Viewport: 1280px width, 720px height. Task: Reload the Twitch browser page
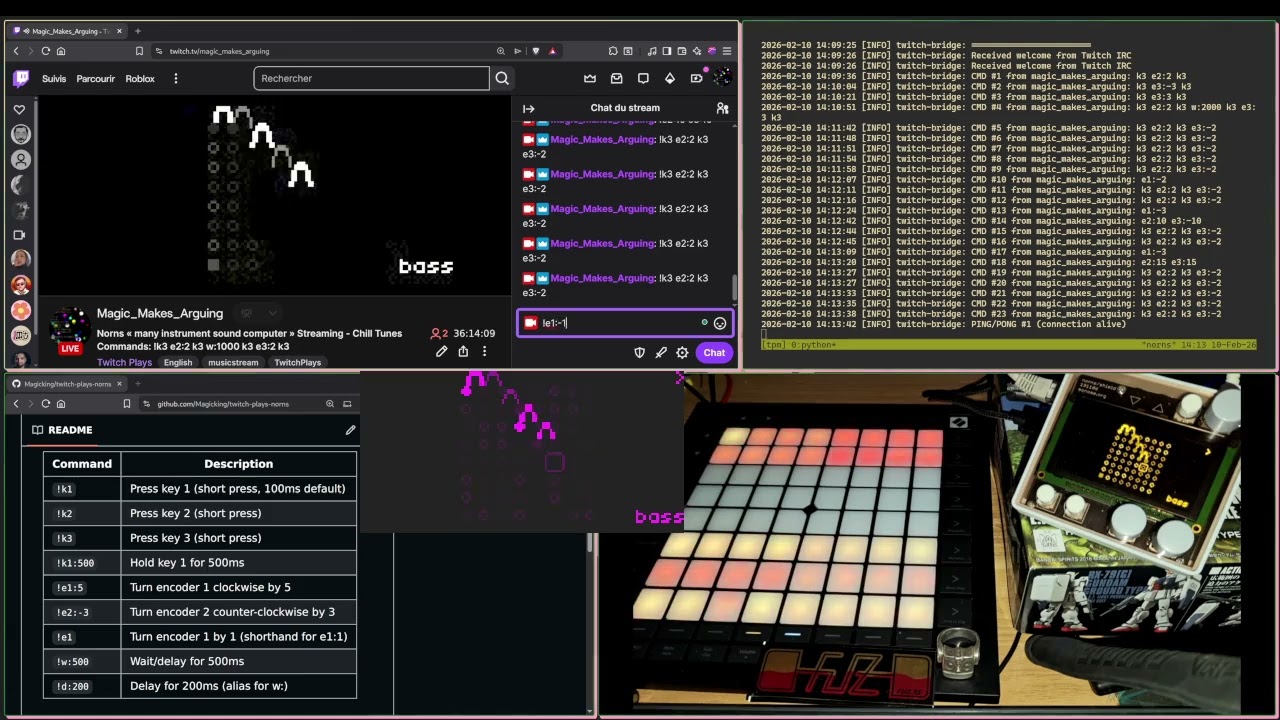[x=45, y=51]
